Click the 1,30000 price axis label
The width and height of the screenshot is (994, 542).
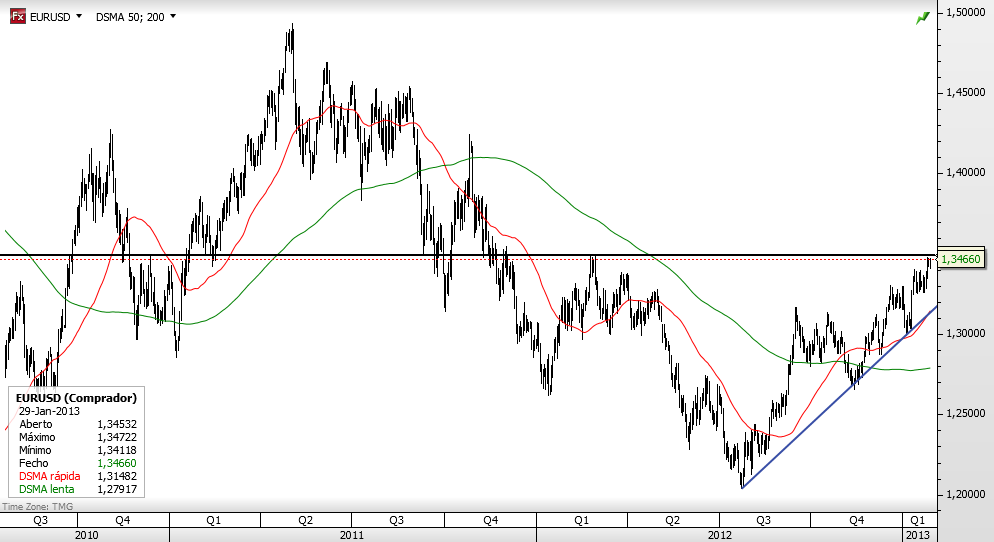965,333
